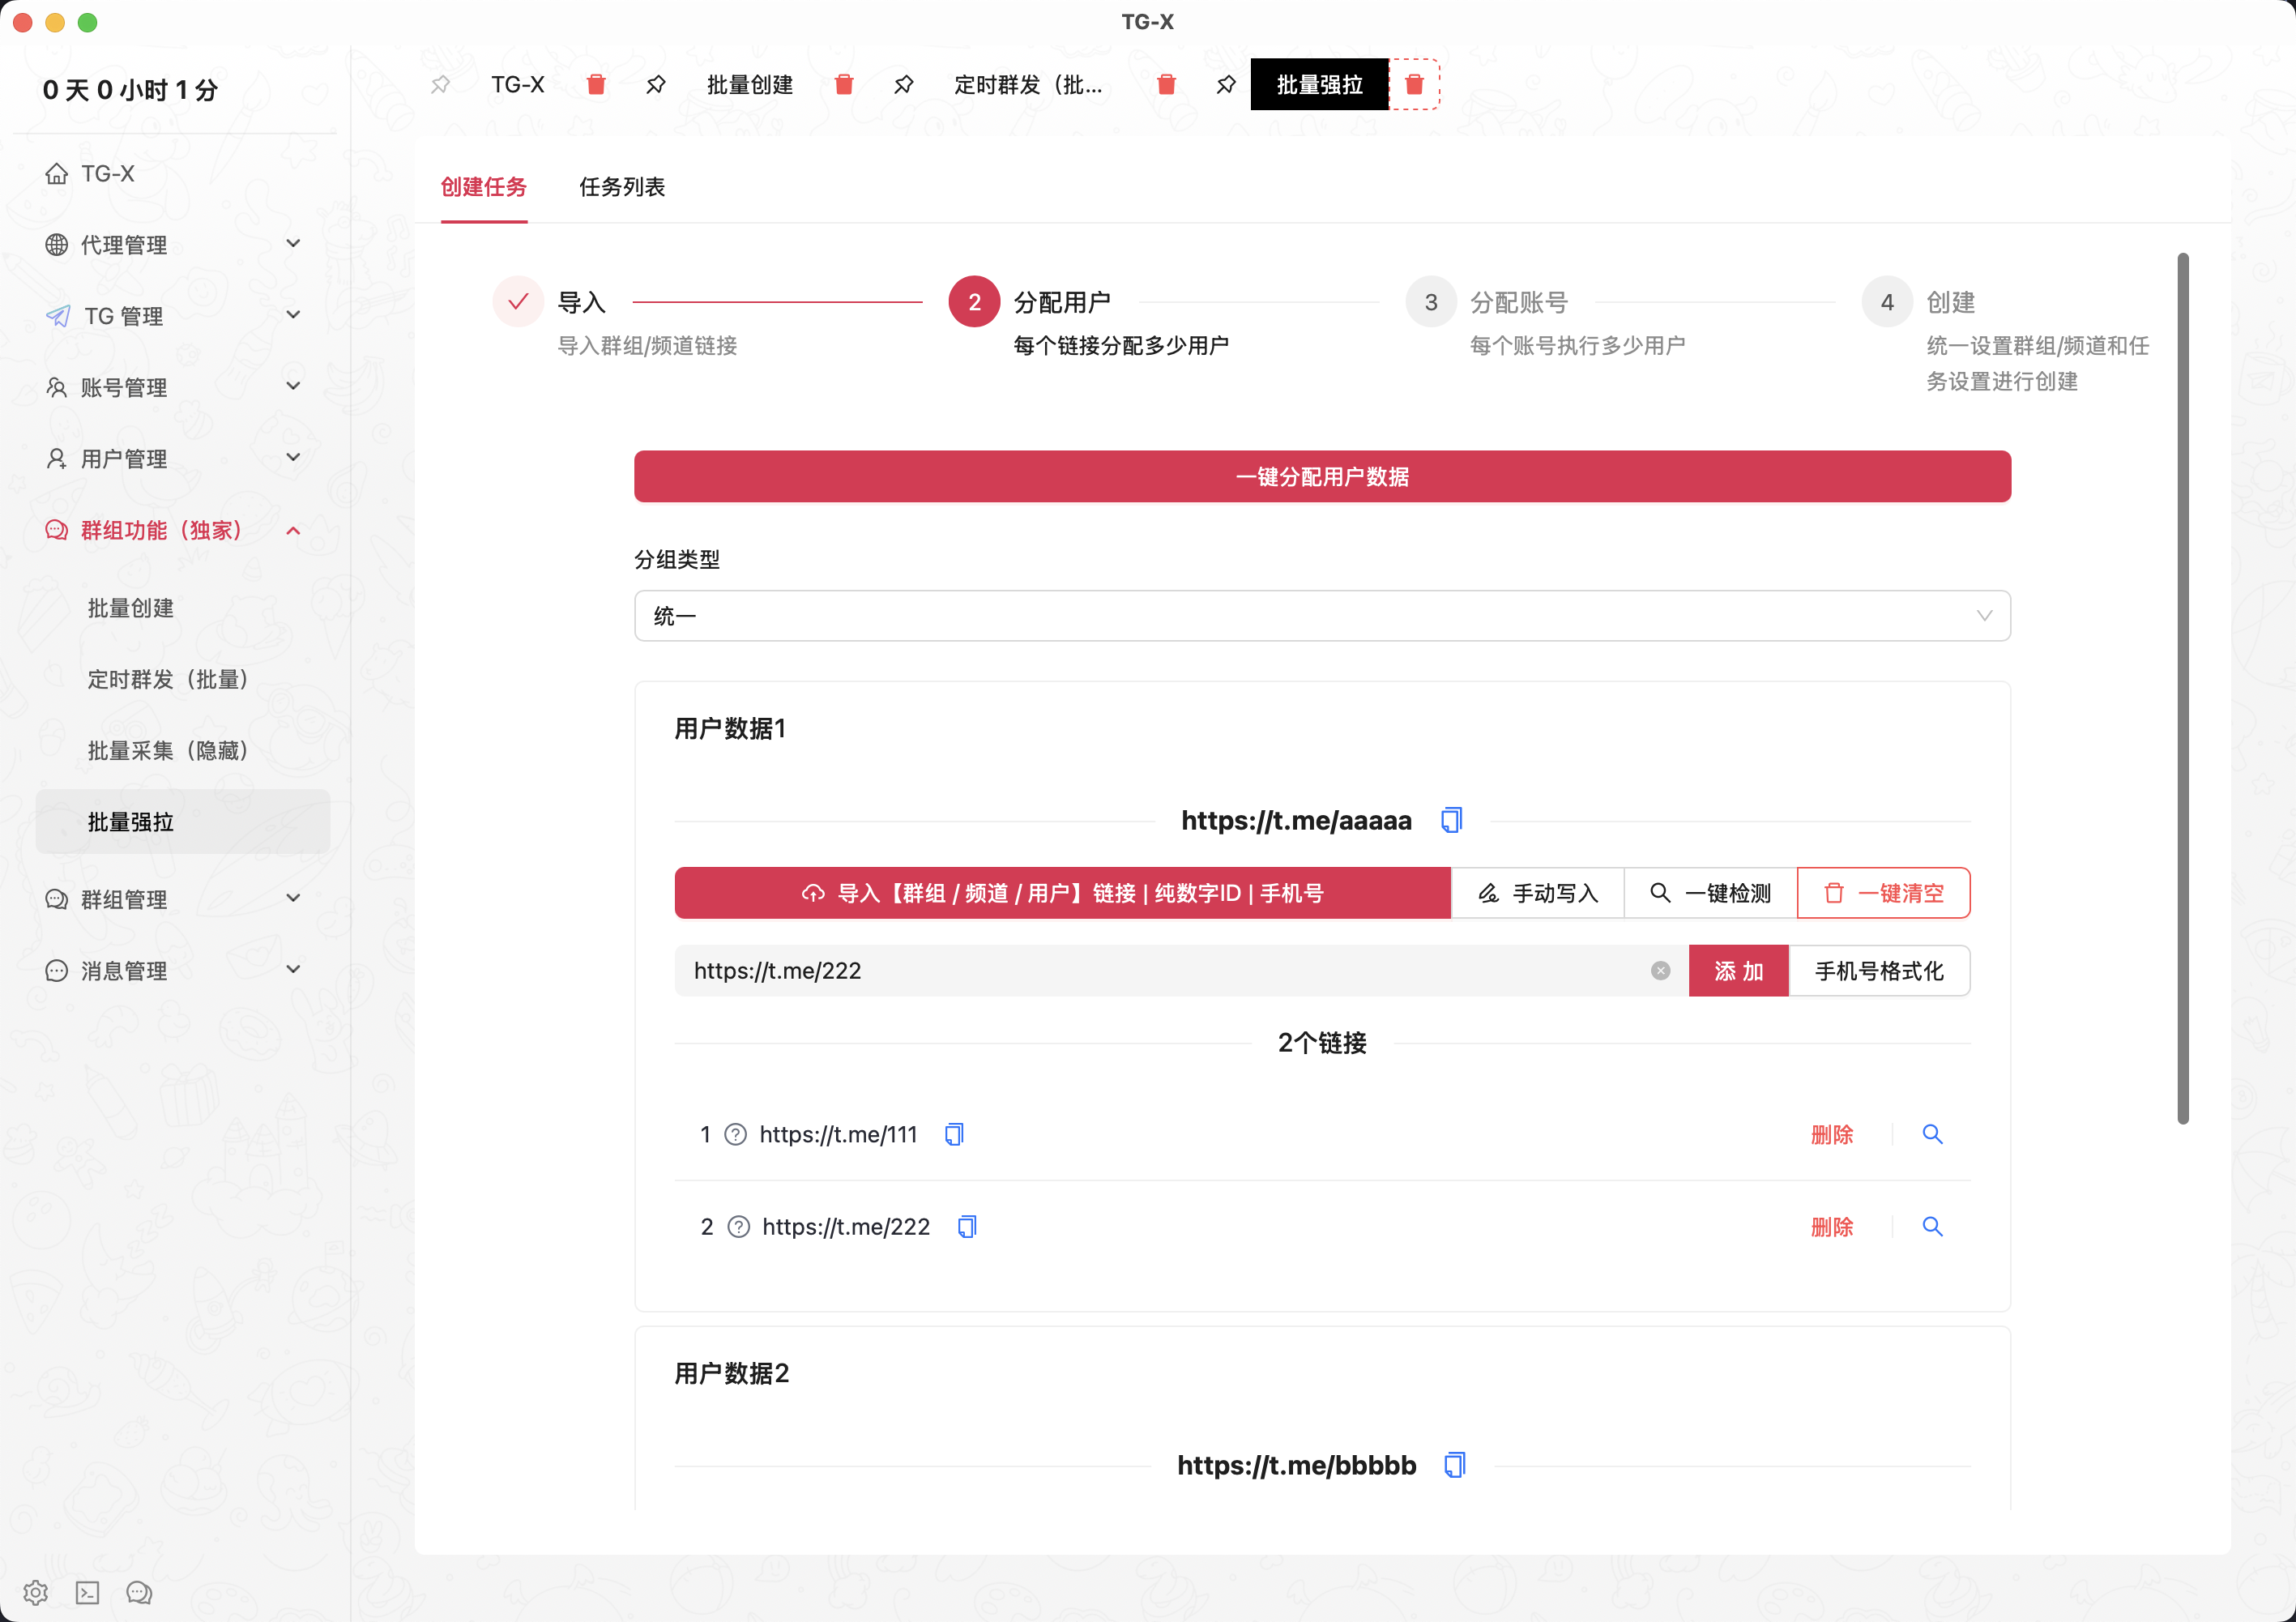Close the 批量创建 tab via trash icon
Viewport: 2296px width, 1622px height.
point(844,85)
